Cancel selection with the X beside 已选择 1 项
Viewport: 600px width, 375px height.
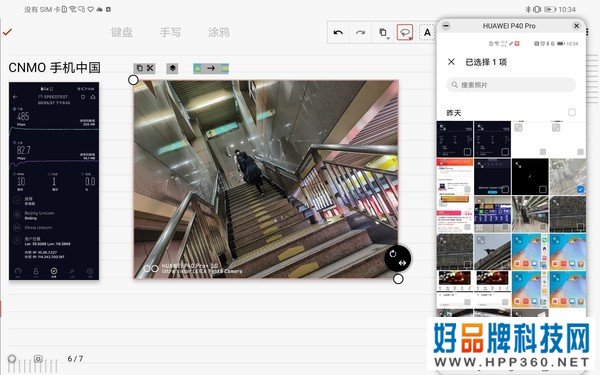pyautogui.click(x=452, y=62)
